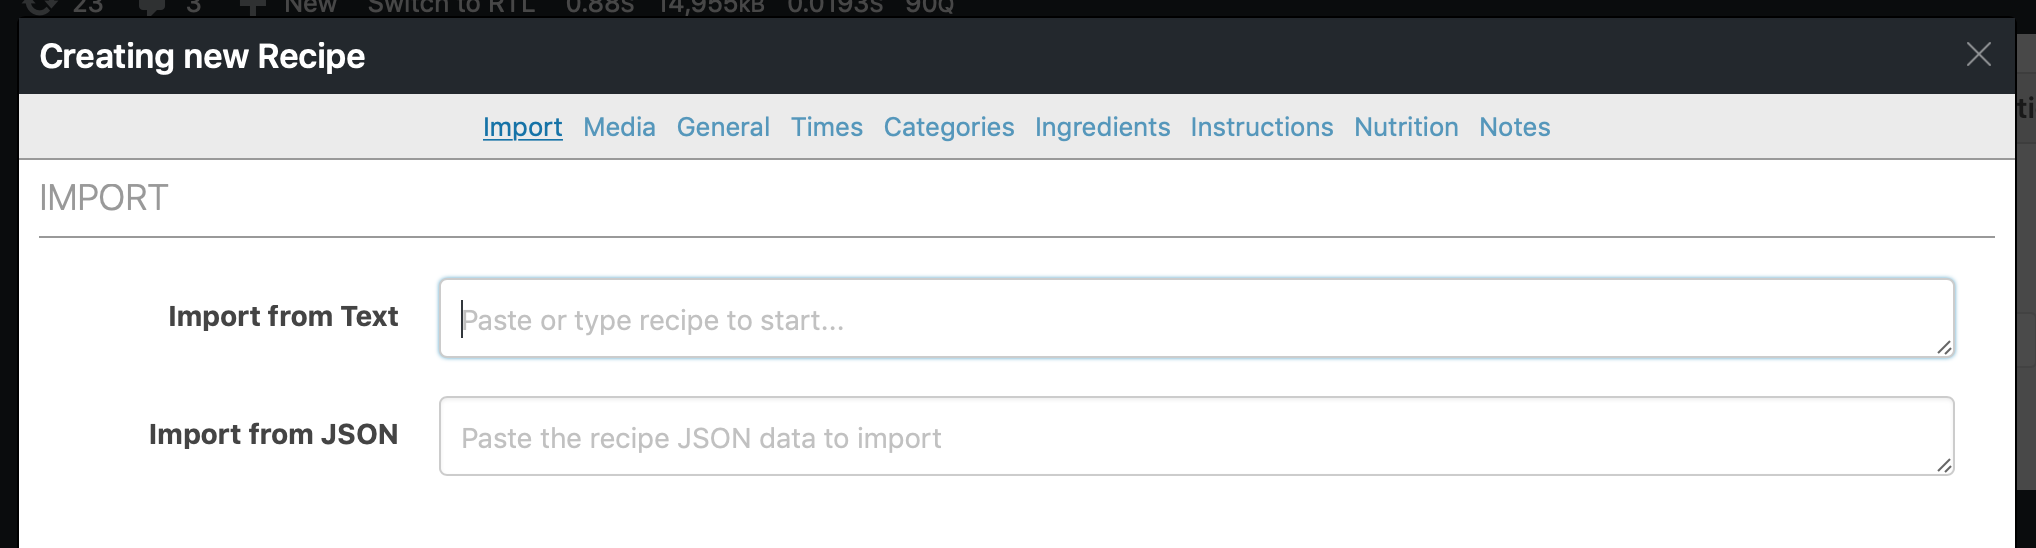Click the updates icon showing 23
The height and width of the screenshot is (548, 2036).
64,6
